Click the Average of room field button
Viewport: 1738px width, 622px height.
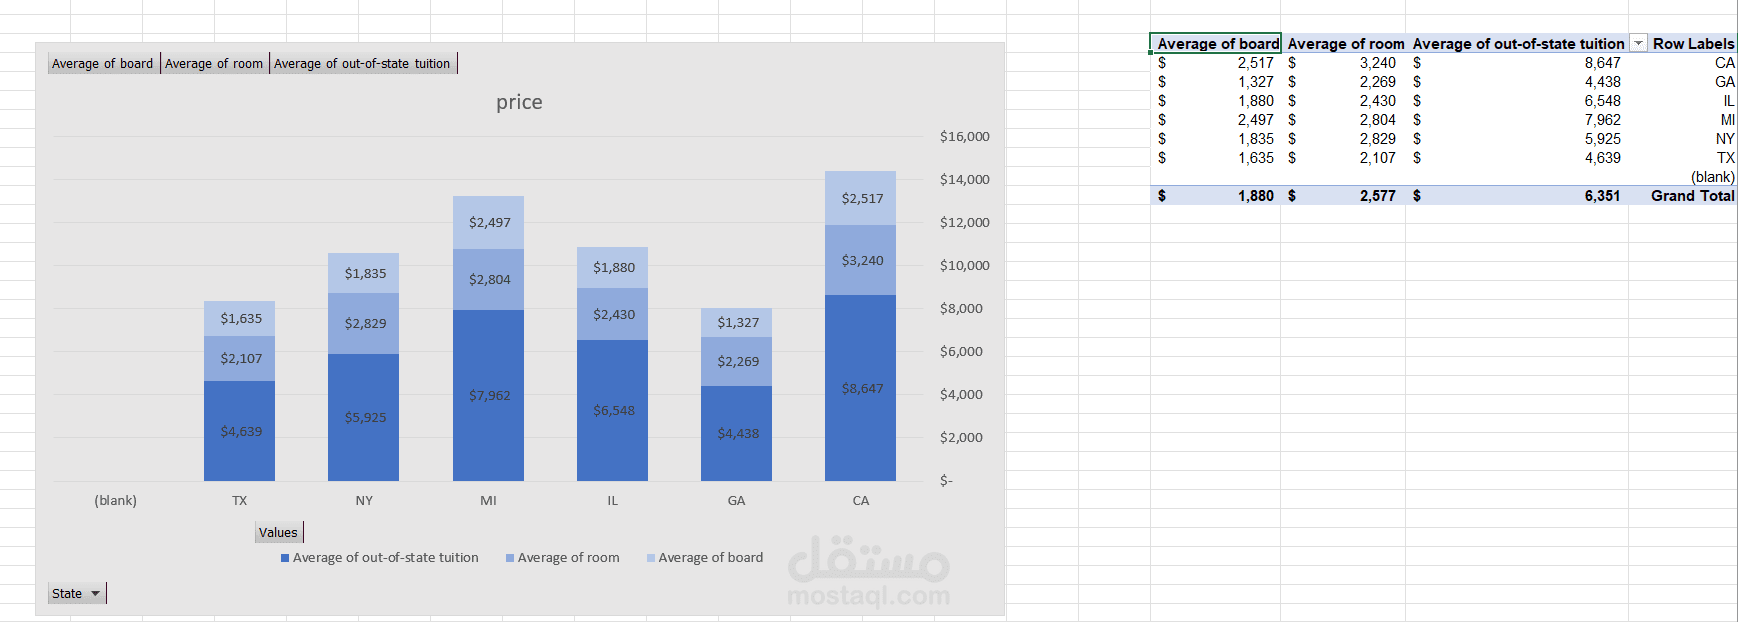click(x=214, y=63)
